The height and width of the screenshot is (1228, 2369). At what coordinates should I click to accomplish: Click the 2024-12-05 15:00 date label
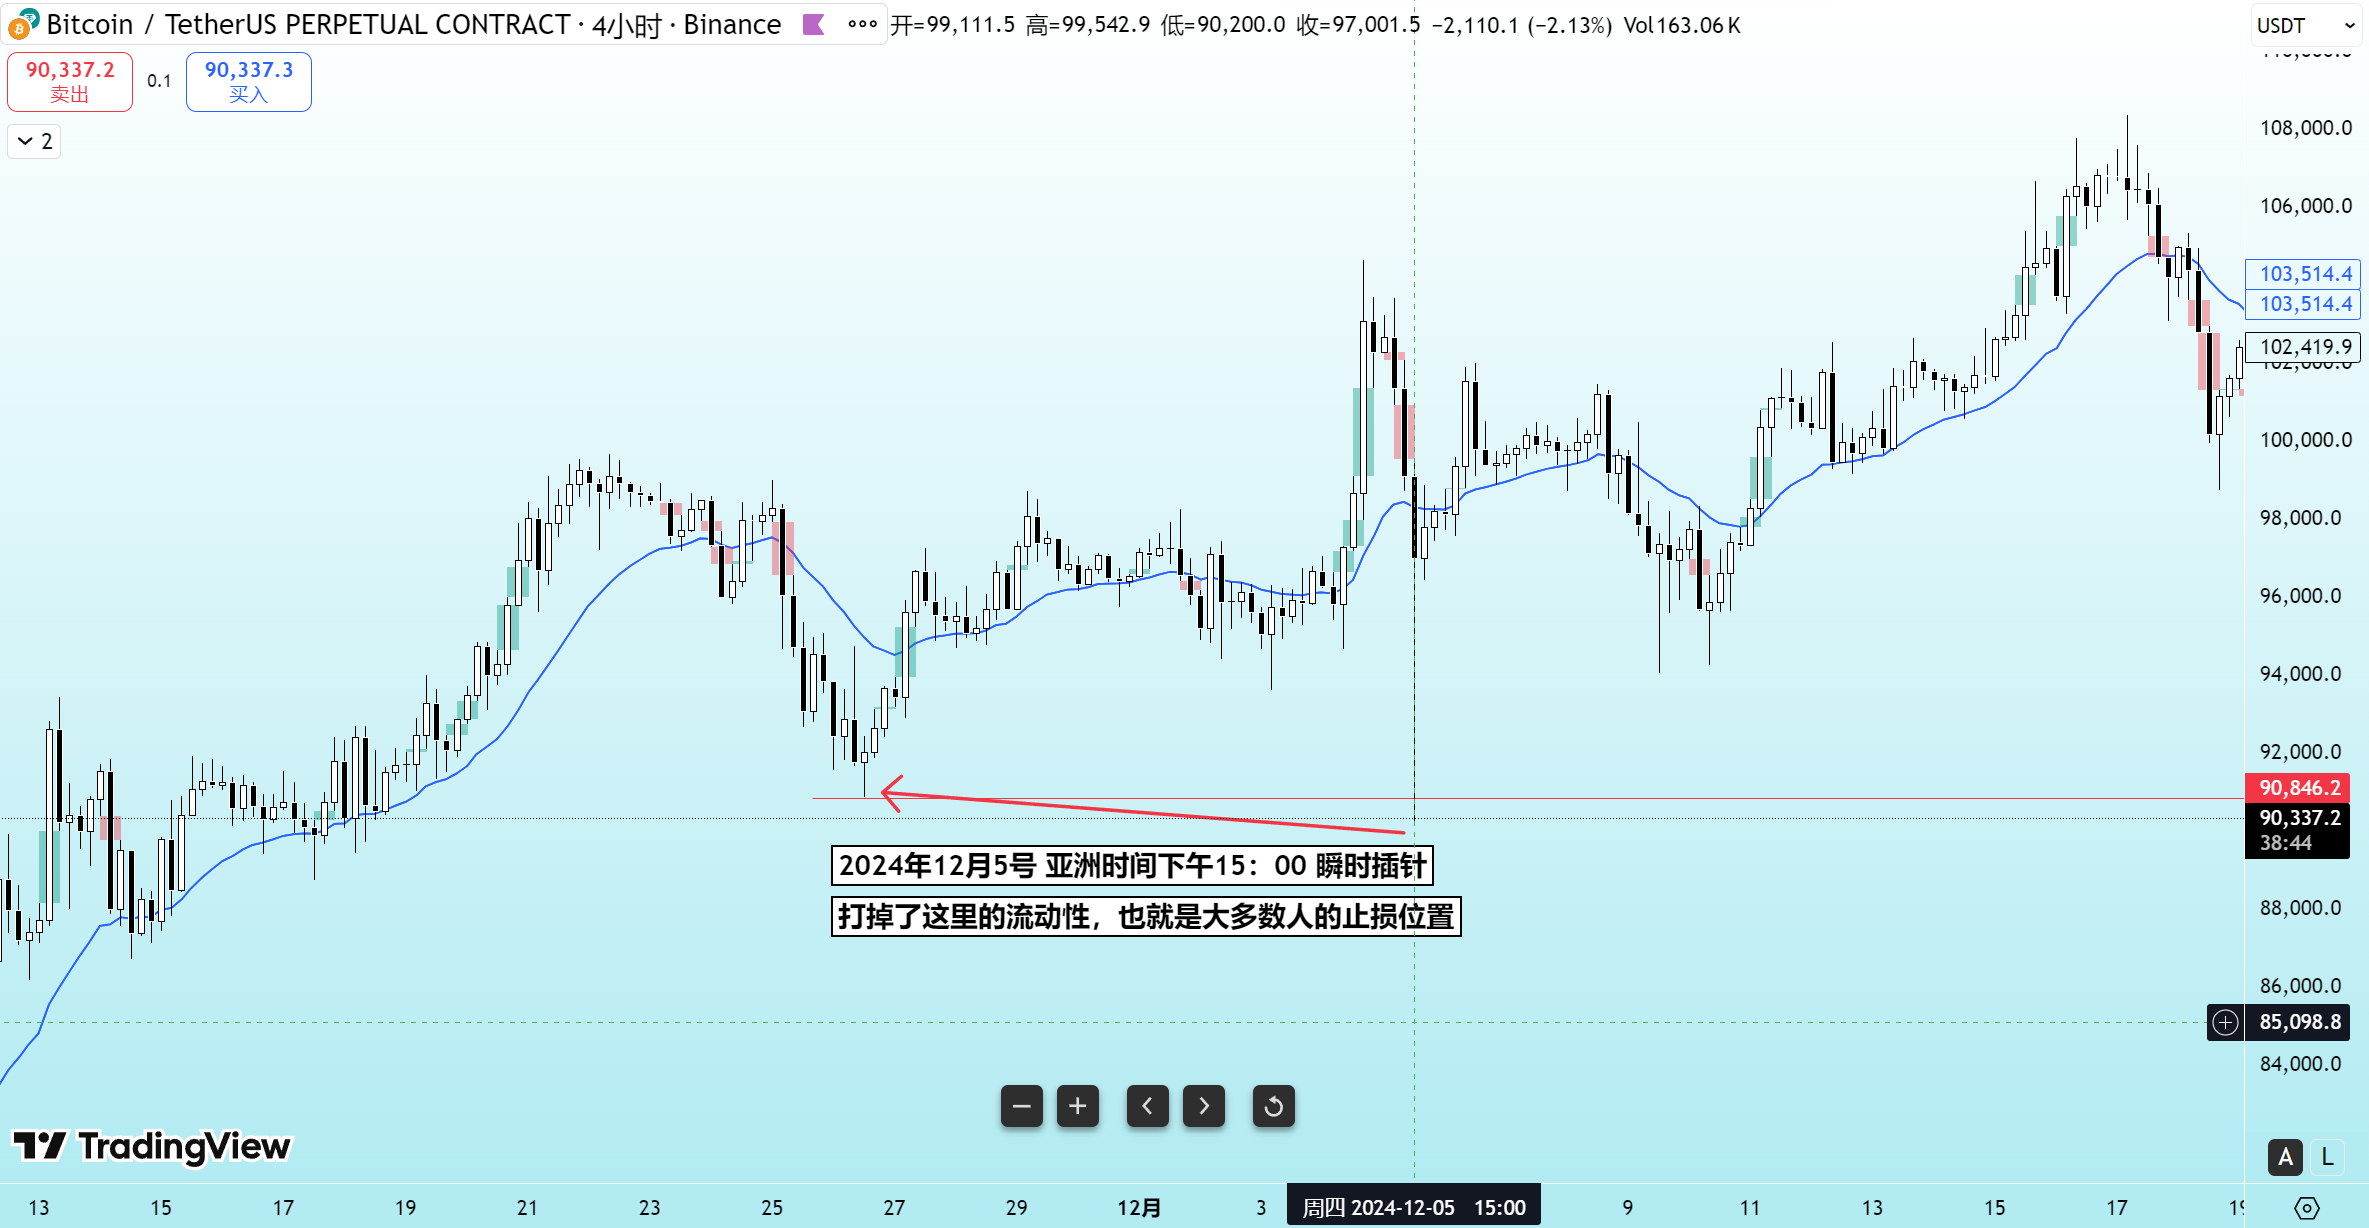click(1413, 1207)
